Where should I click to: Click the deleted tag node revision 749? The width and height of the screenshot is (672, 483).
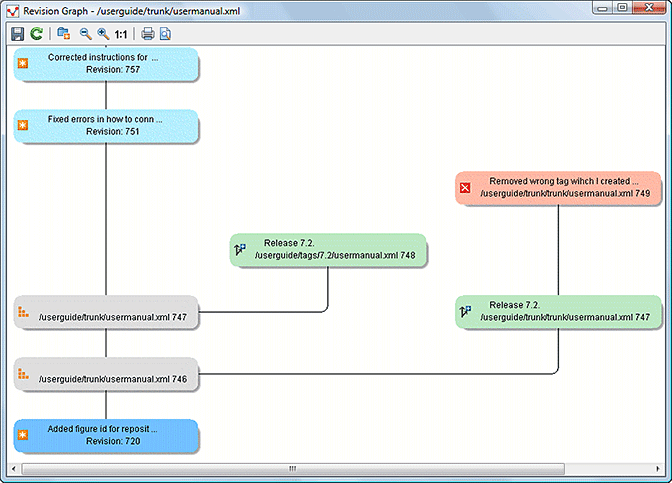(557, 187)
